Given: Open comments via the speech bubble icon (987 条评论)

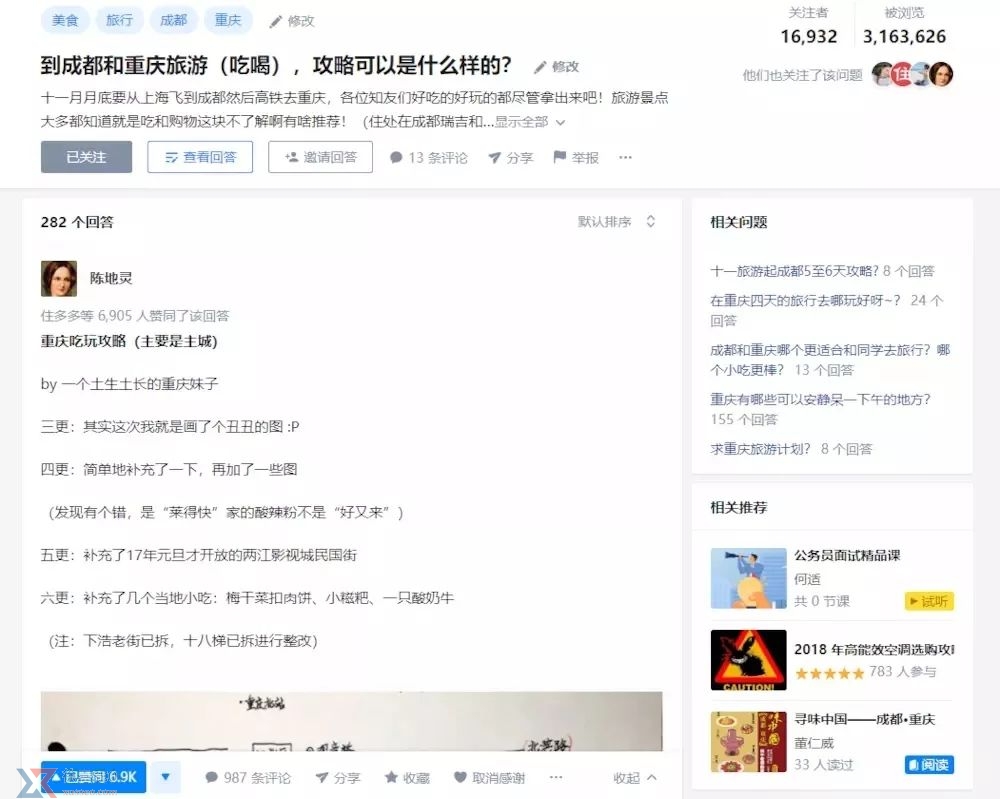Looking at the screenshot, I should click(213, 776).
